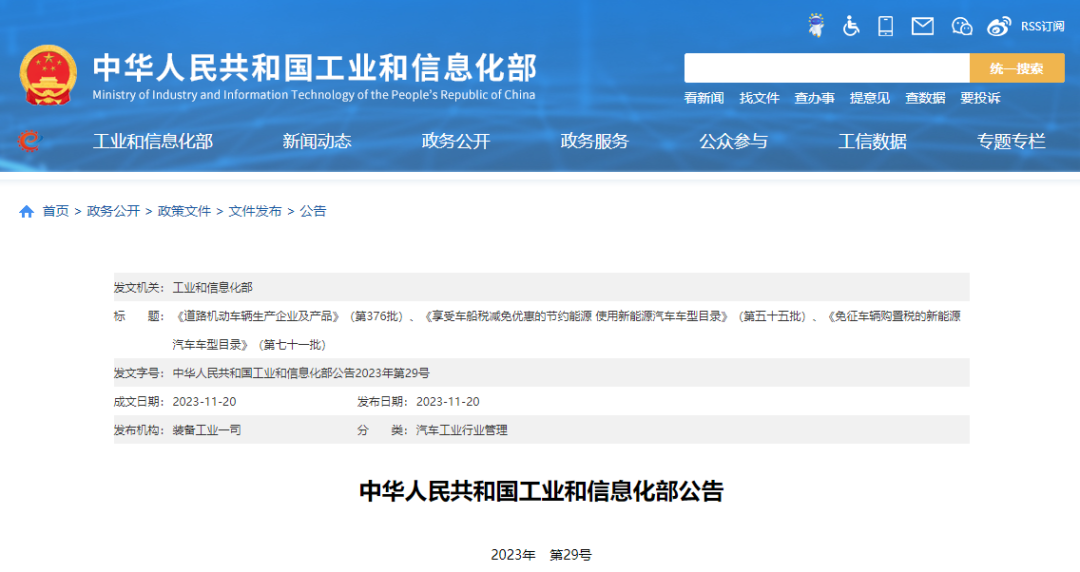Open the mobile phone version icon
The image size is (1080, 572).
tap(886, 26)
